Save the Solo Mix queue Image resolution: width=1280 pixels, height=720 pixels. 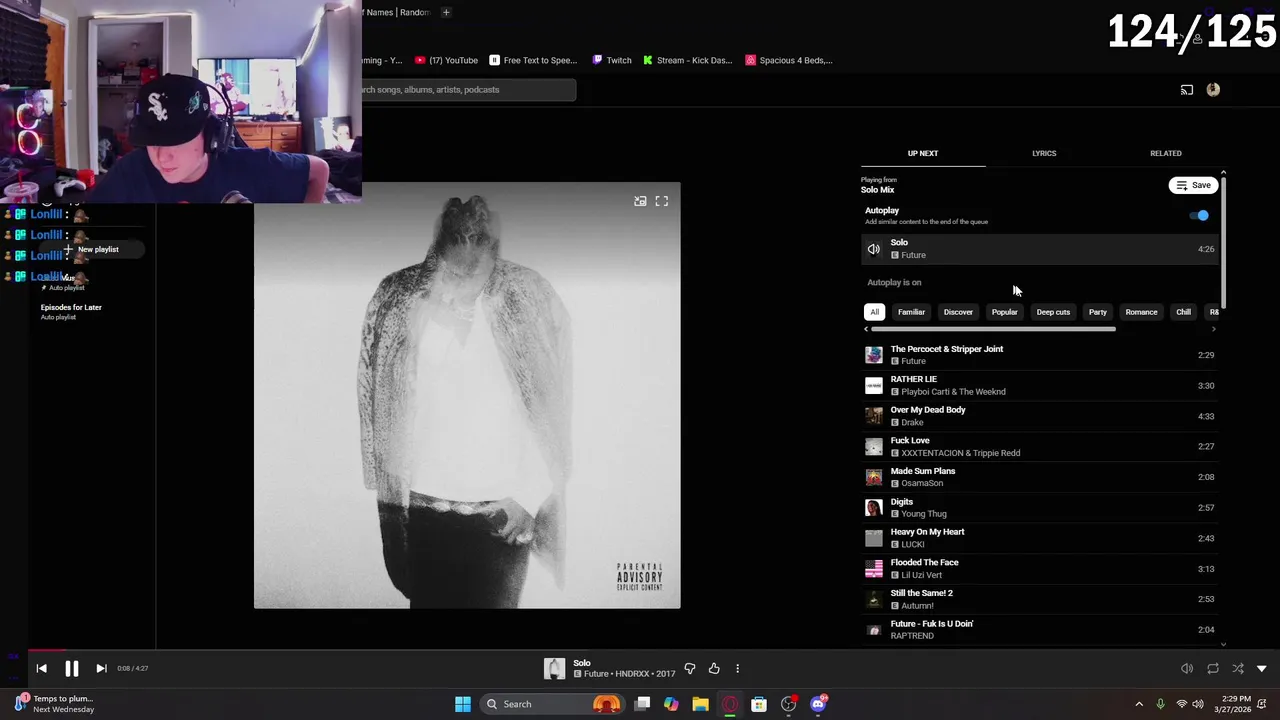1194,185
